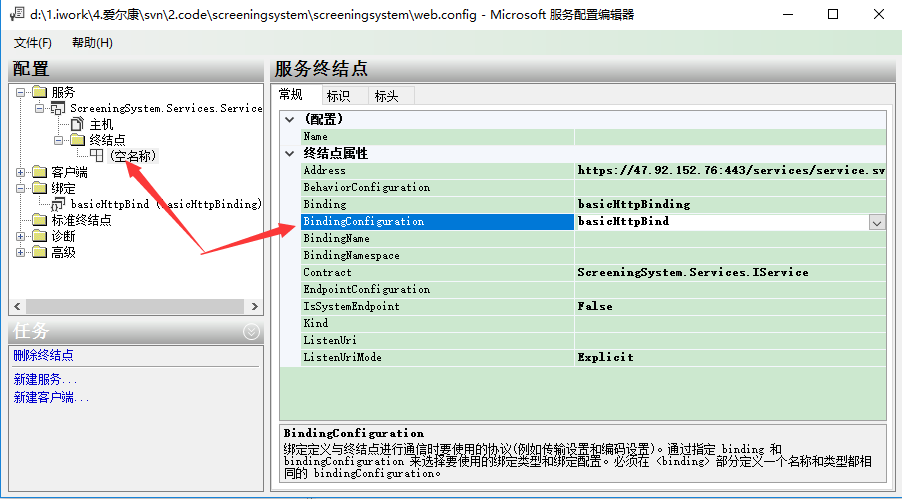Select the Address property label
This screenshot has width=902, height=499.
pyautogui.click(x=324, y=170)
